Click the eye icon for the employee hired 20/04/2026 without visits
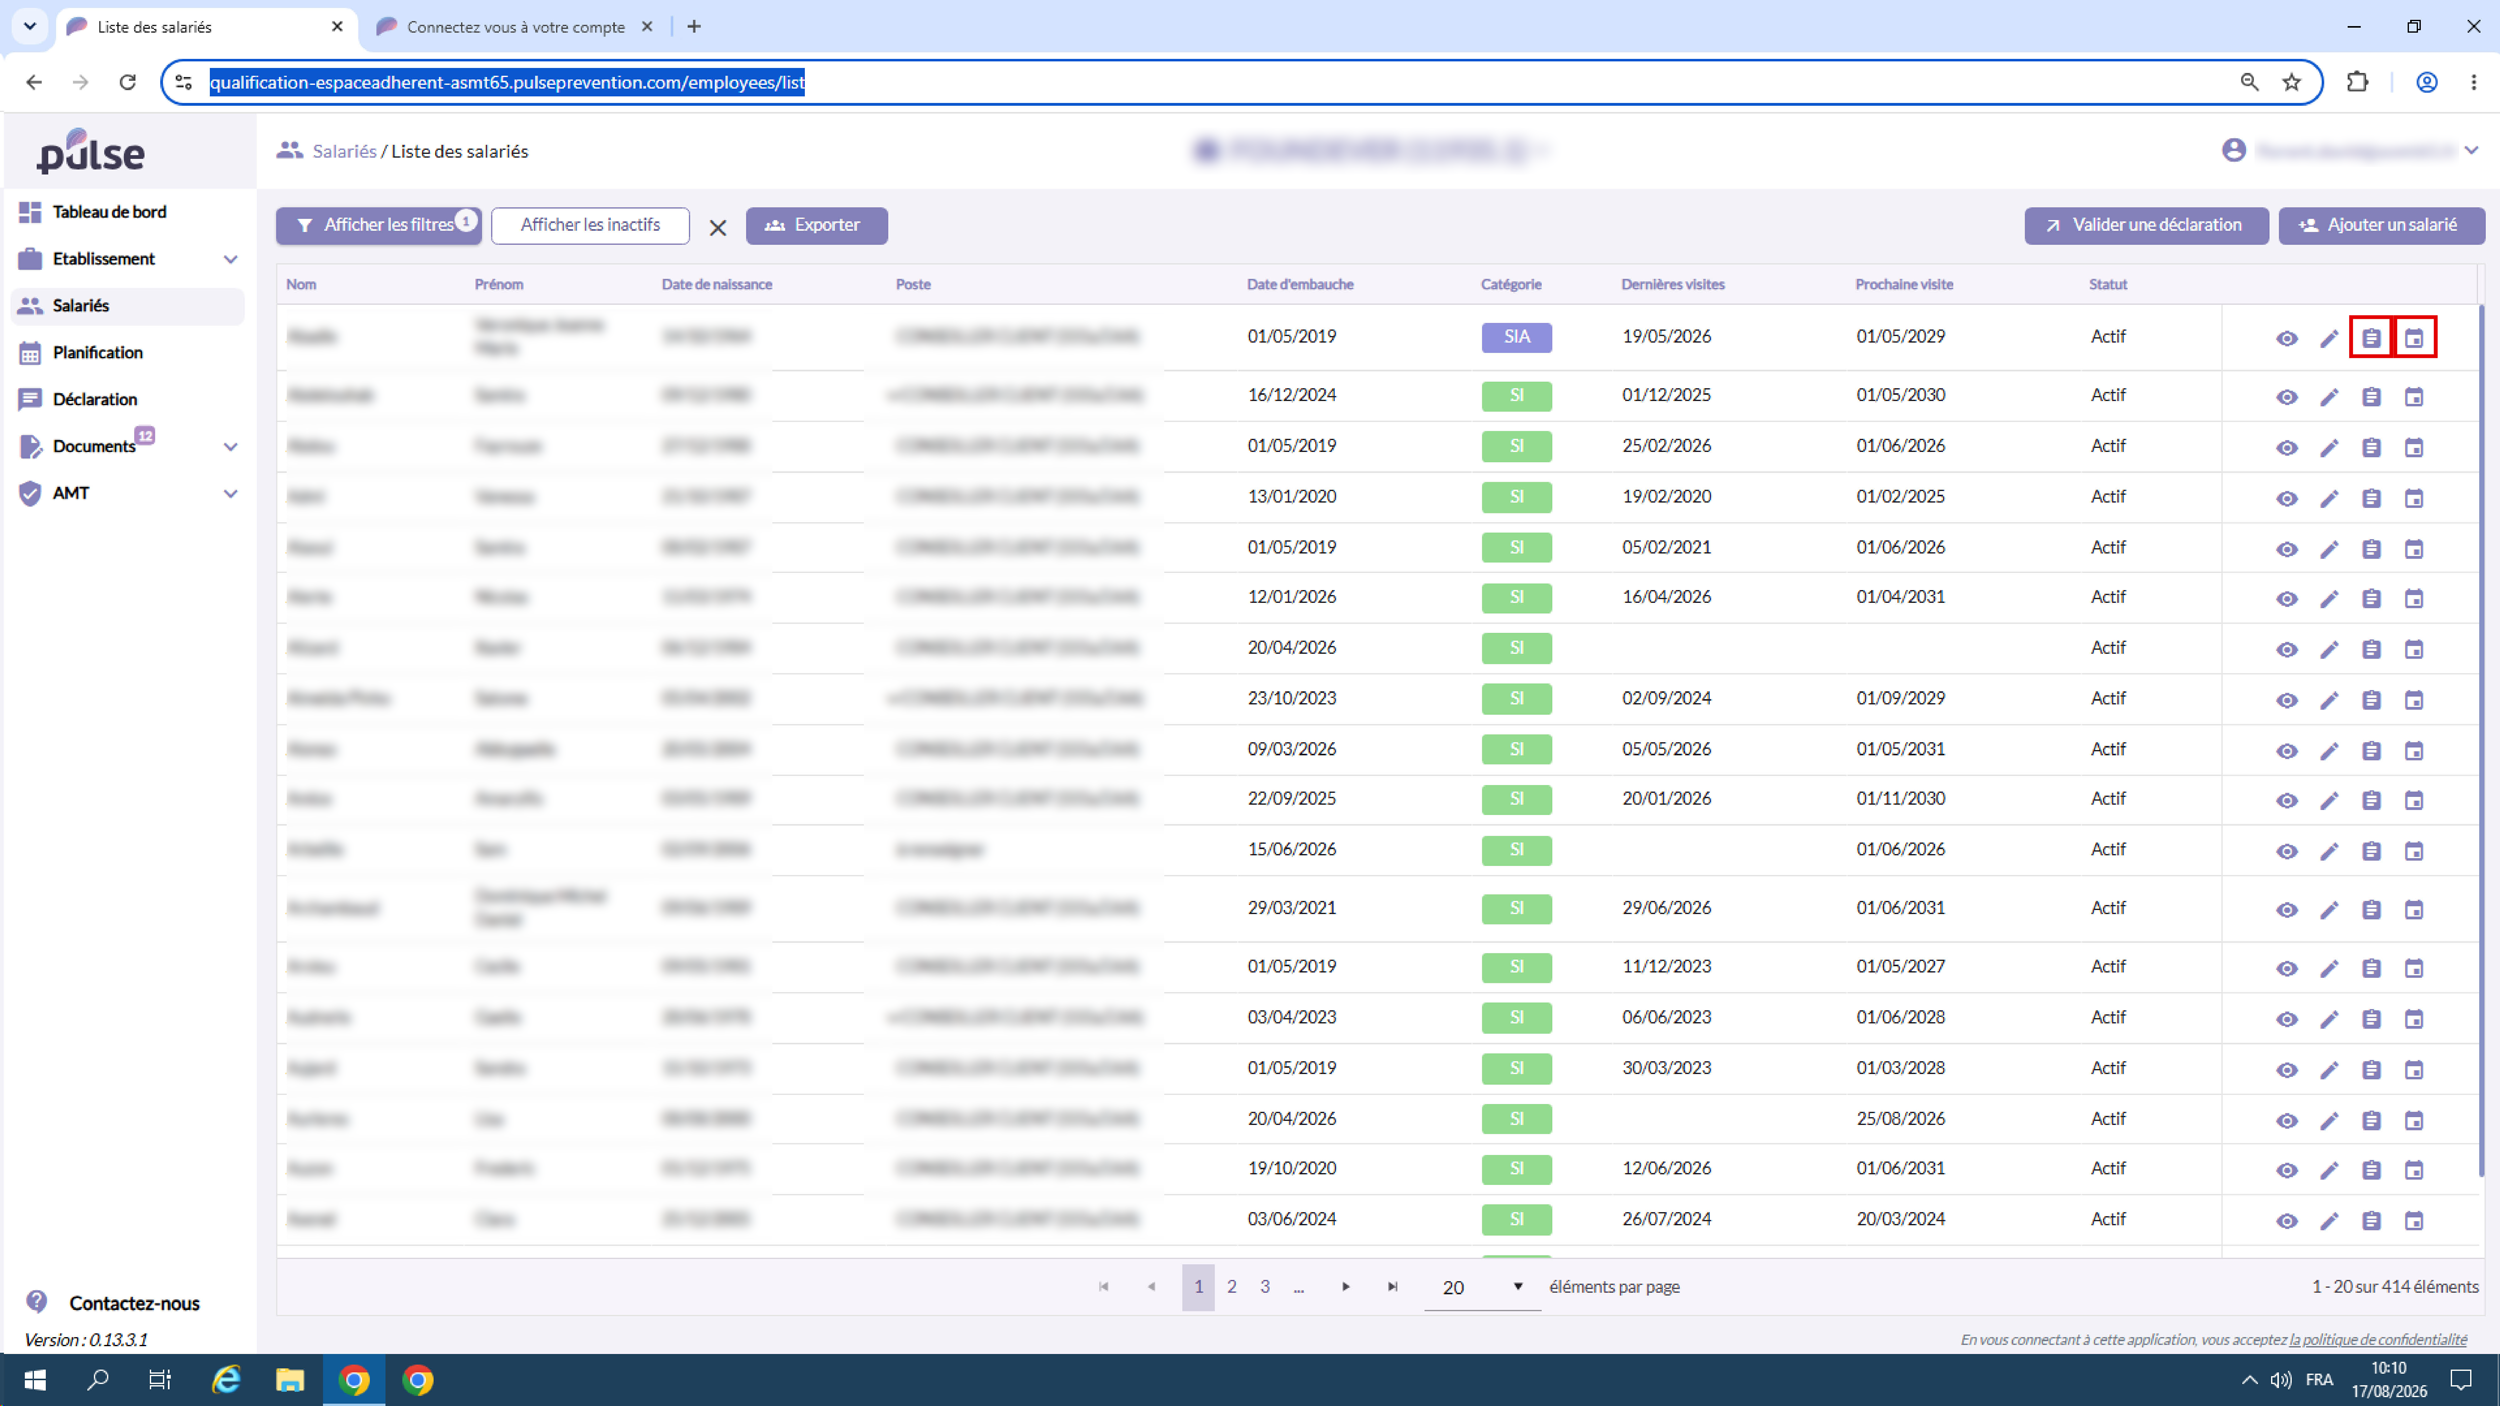2500x1406 pixels. pyautogui.click(x=2286, y=649)
